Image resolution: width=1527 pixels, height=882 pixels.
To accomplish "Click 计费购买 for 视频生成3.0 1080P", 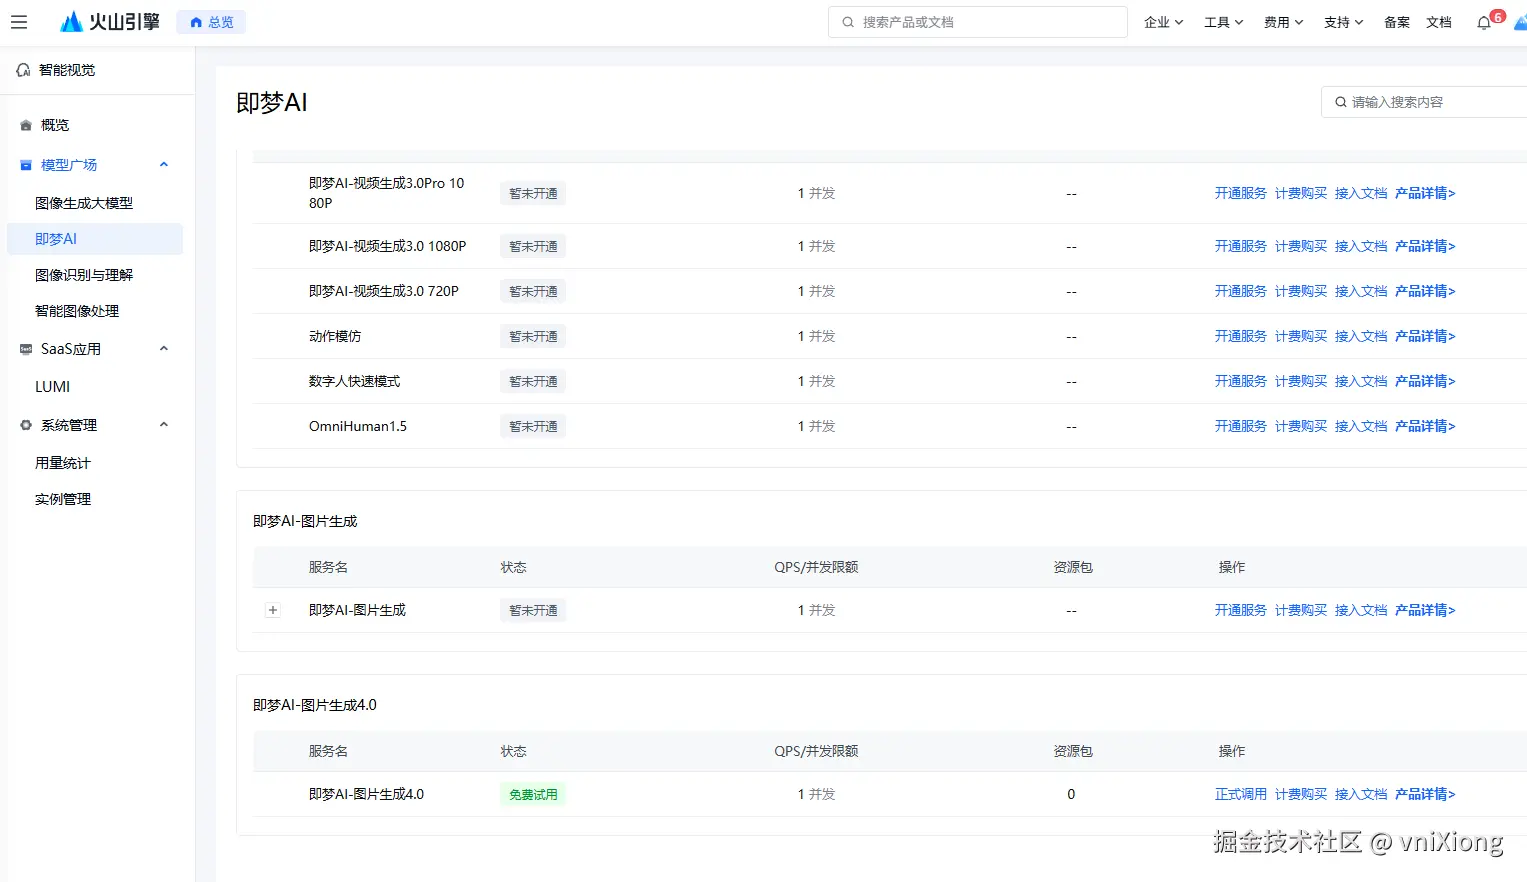I will click(1301, 246).
